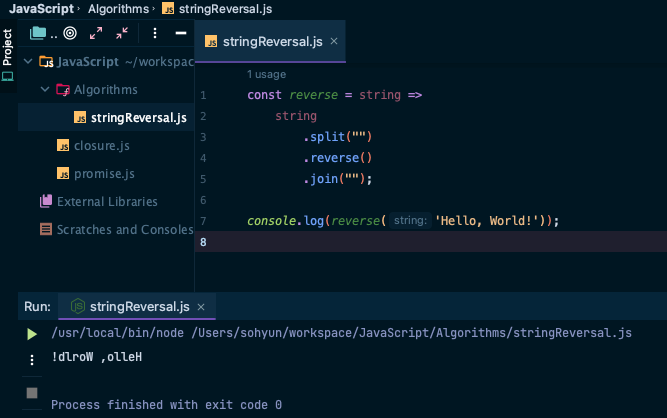Click 'Process finished with exit code 0' text
667x418 pixels.
166,404
